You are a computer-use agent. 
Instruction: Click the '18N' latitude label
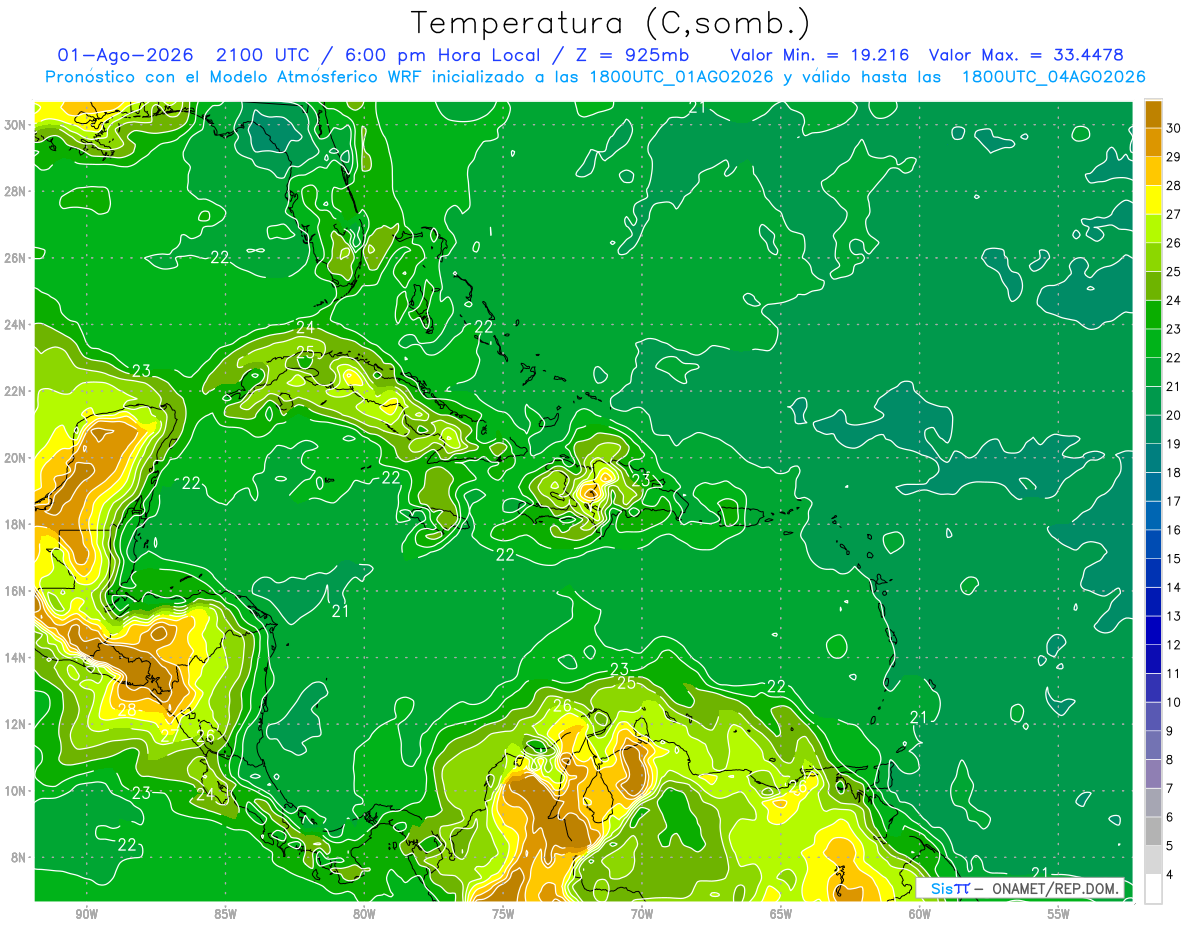pos(16,524)
